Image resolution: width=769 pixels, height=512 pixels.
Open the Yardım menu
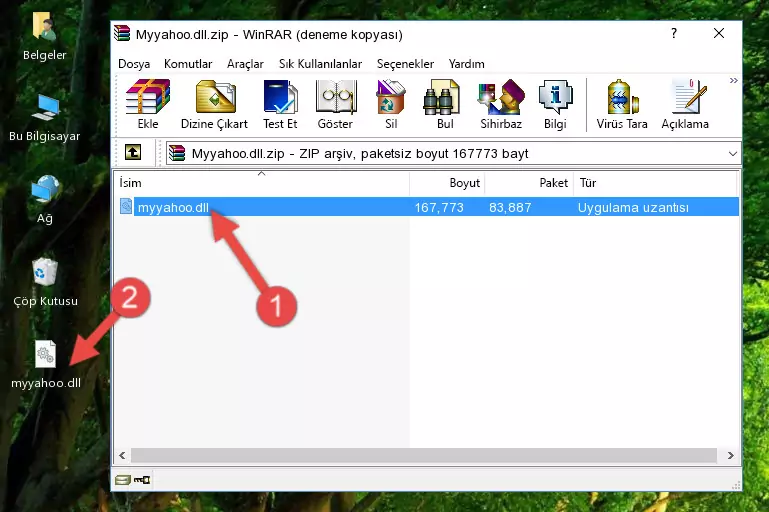pyautogui.click(x=466, y=64)
